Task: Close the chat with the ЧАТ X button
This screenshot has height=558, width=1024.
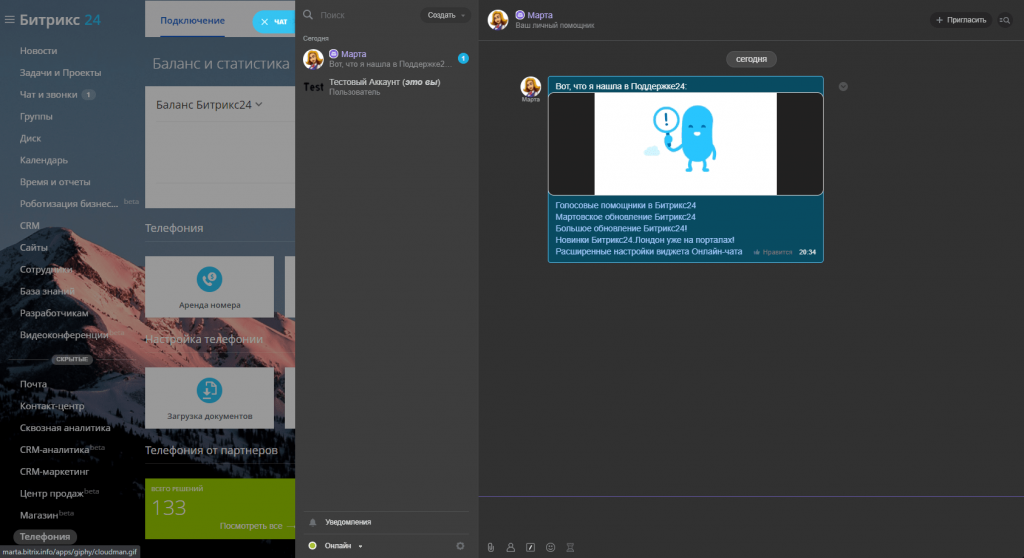Action: click(x=274, y=22)
